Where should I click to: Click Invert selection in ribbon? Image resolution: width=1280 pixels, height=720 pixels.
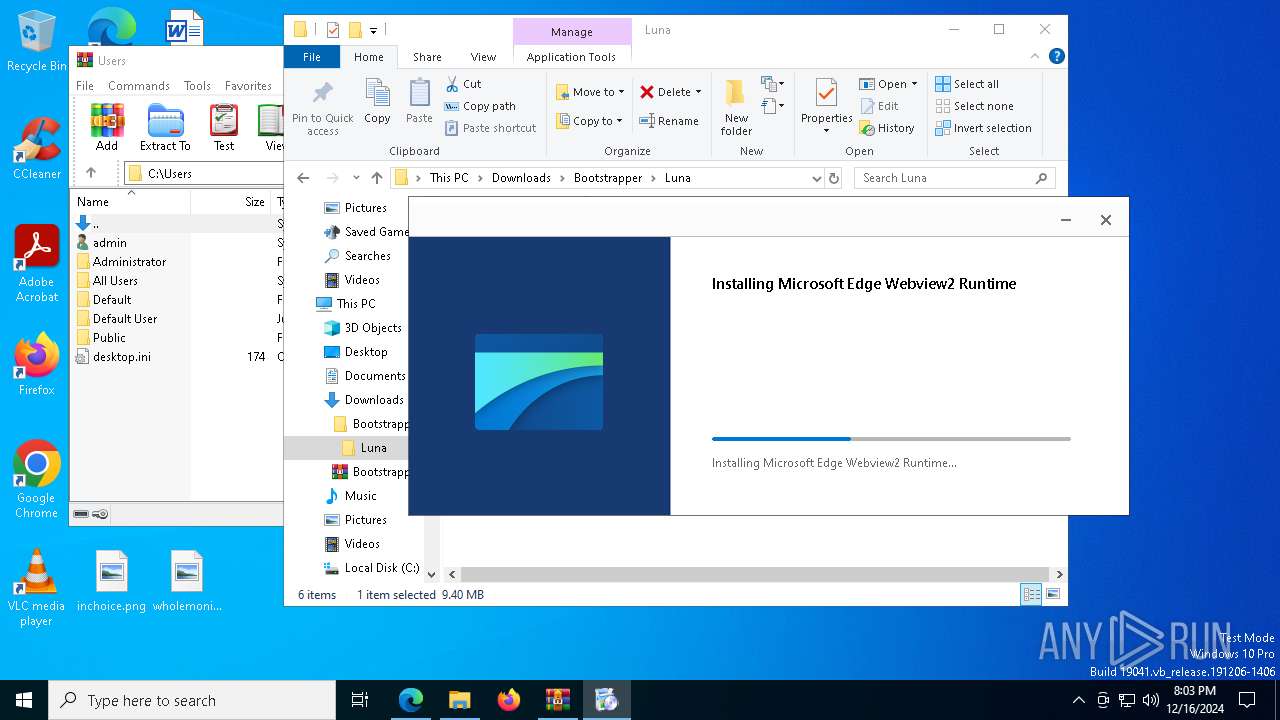[983, 128]
